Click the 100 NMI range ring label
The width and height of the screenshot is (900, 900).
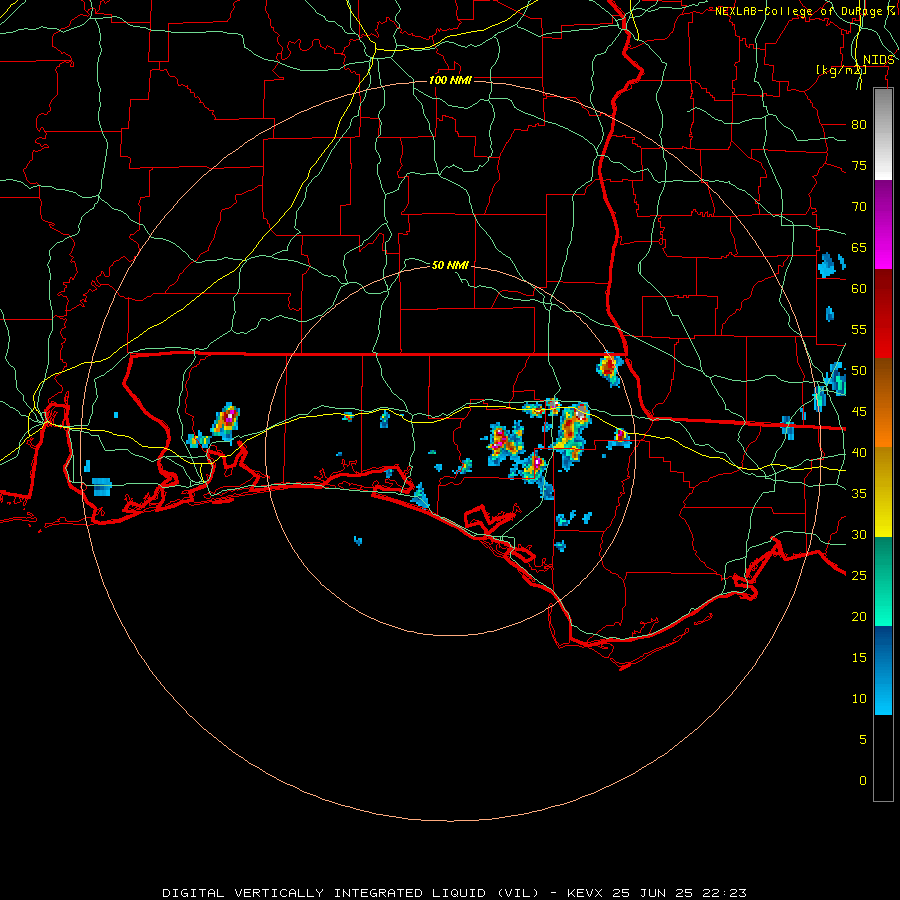click(x=450, y=80)
